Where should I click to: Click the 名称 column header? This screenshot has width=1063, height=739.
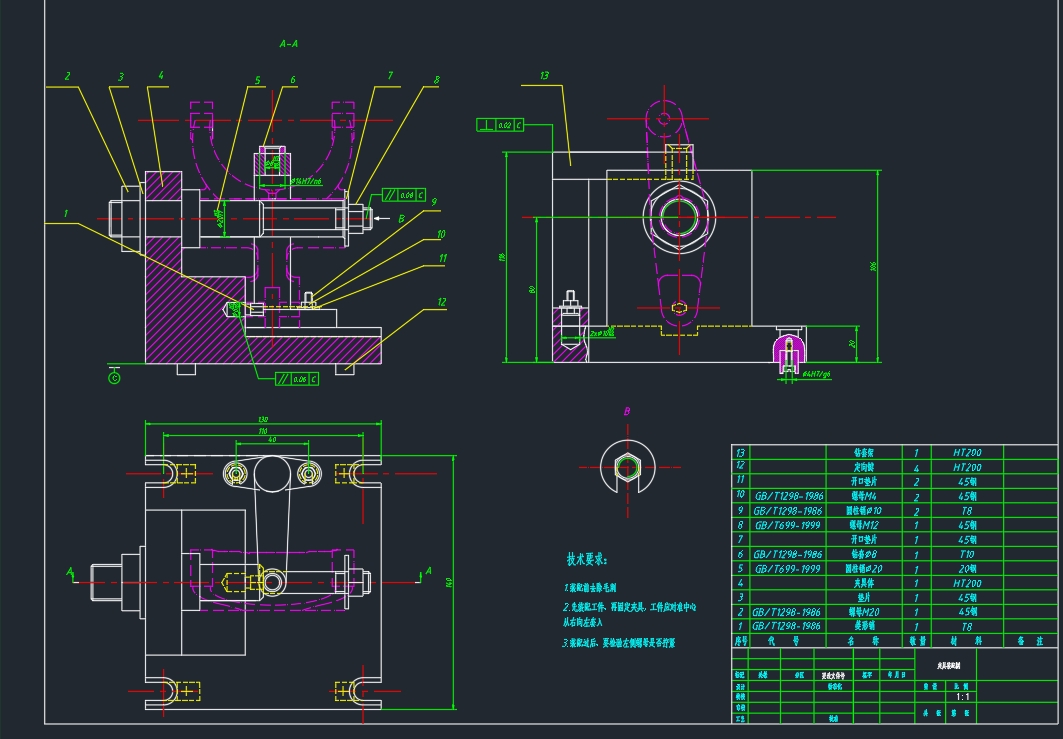pos(863,641)
